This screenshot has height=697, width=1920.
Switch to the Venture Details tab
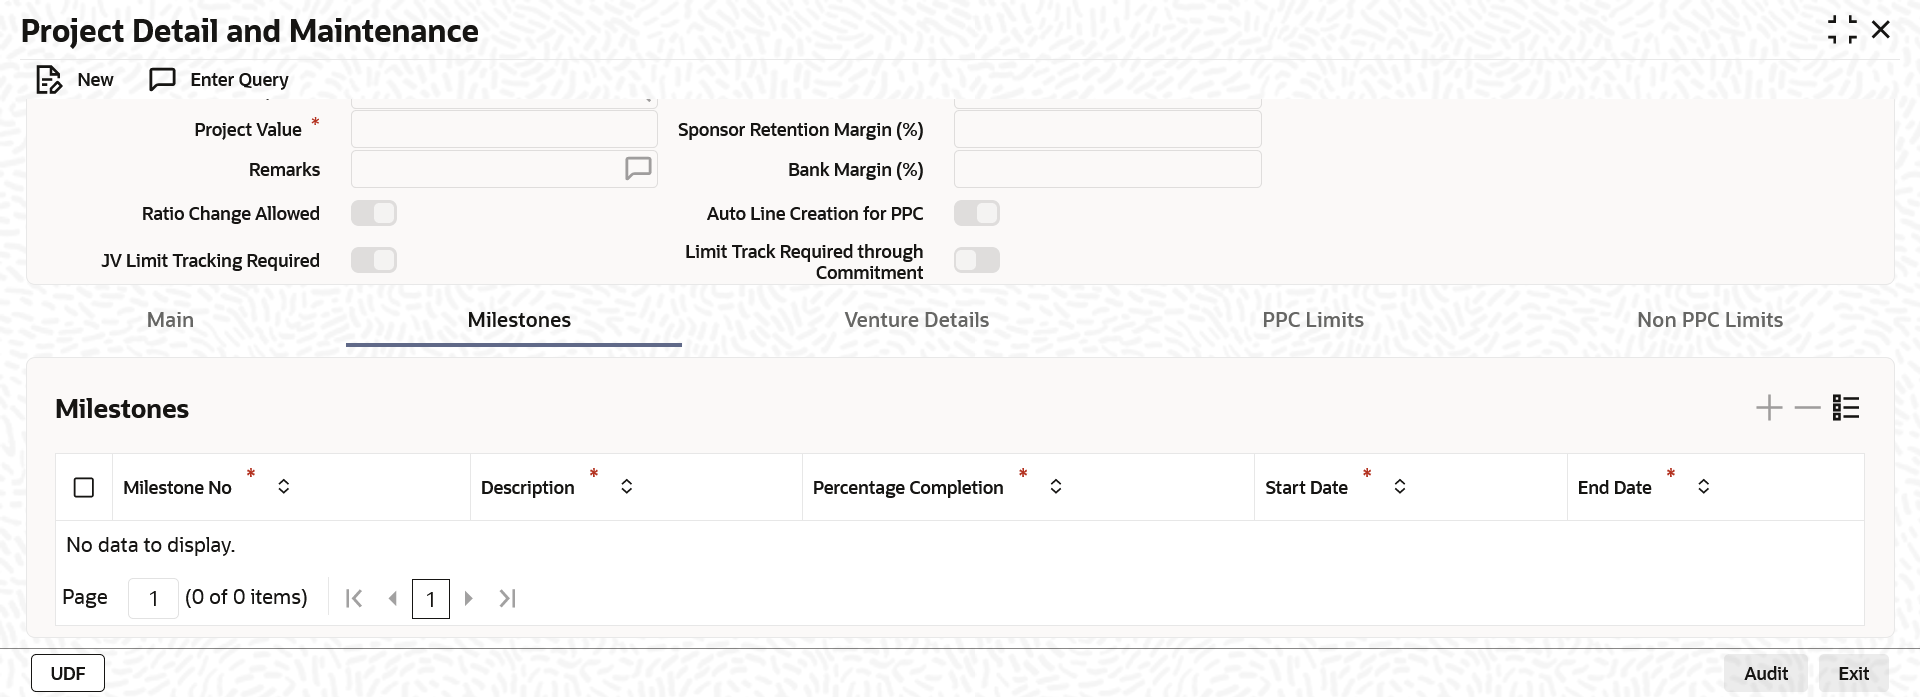coord(916,320)
